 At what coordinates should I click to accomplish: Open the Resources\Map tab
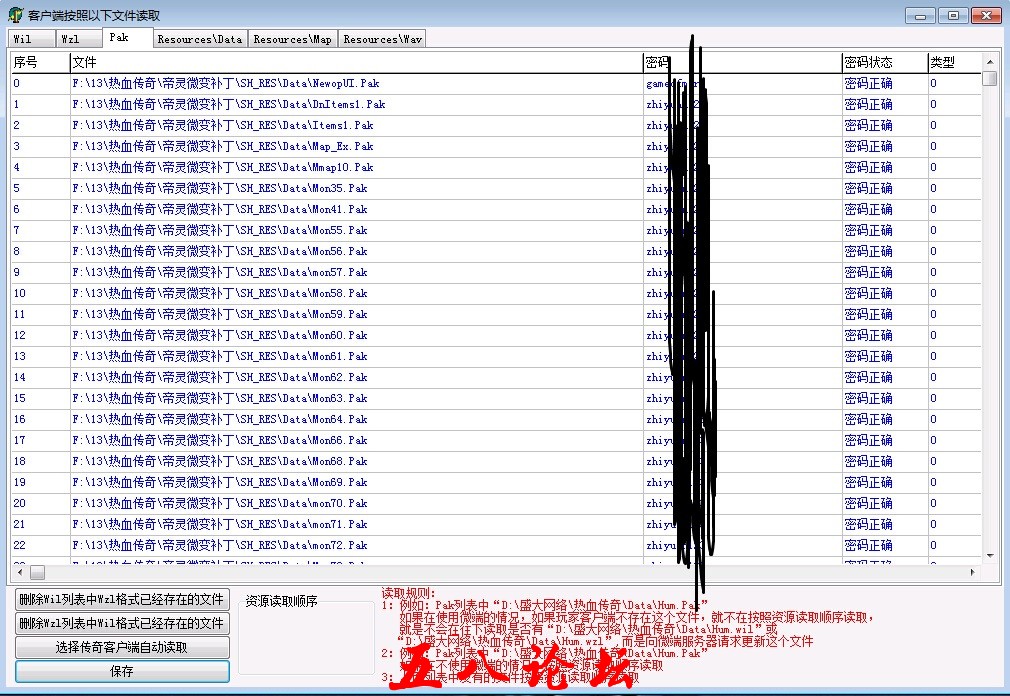tap(292, 39)
